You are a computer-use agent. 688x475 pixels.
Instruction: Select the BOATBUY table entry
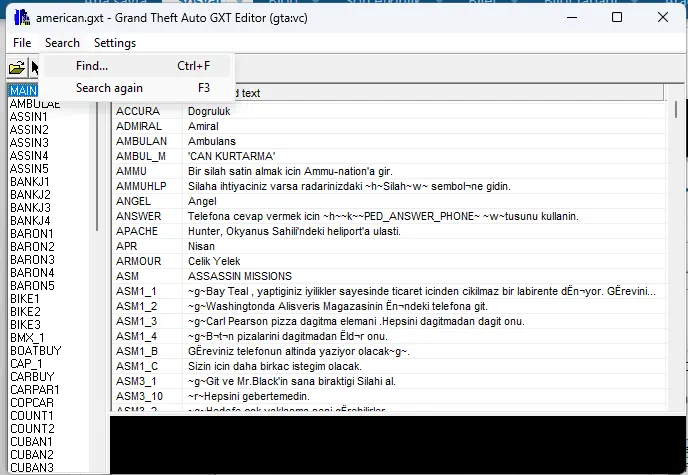pos(36,351)
